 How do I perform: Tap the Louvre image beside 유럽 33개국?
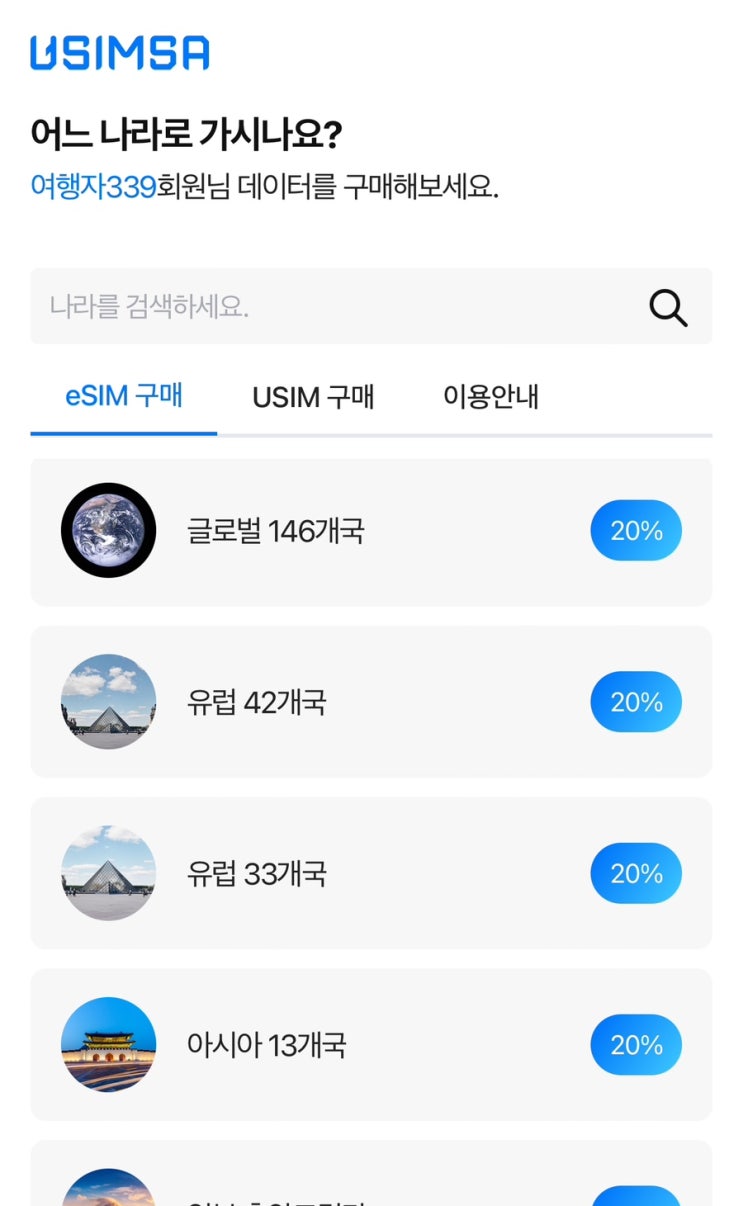pos(108,873)
